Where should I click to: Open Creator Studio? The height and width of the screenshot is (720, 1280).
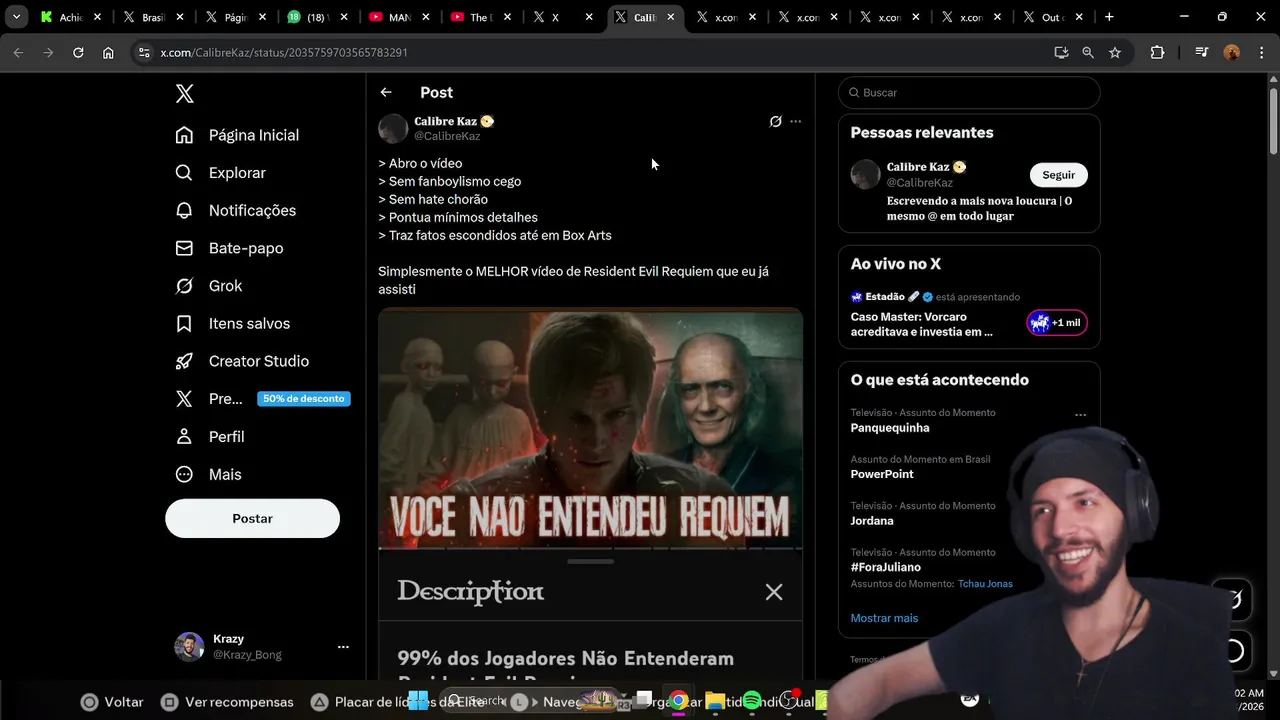click(242, 361)
